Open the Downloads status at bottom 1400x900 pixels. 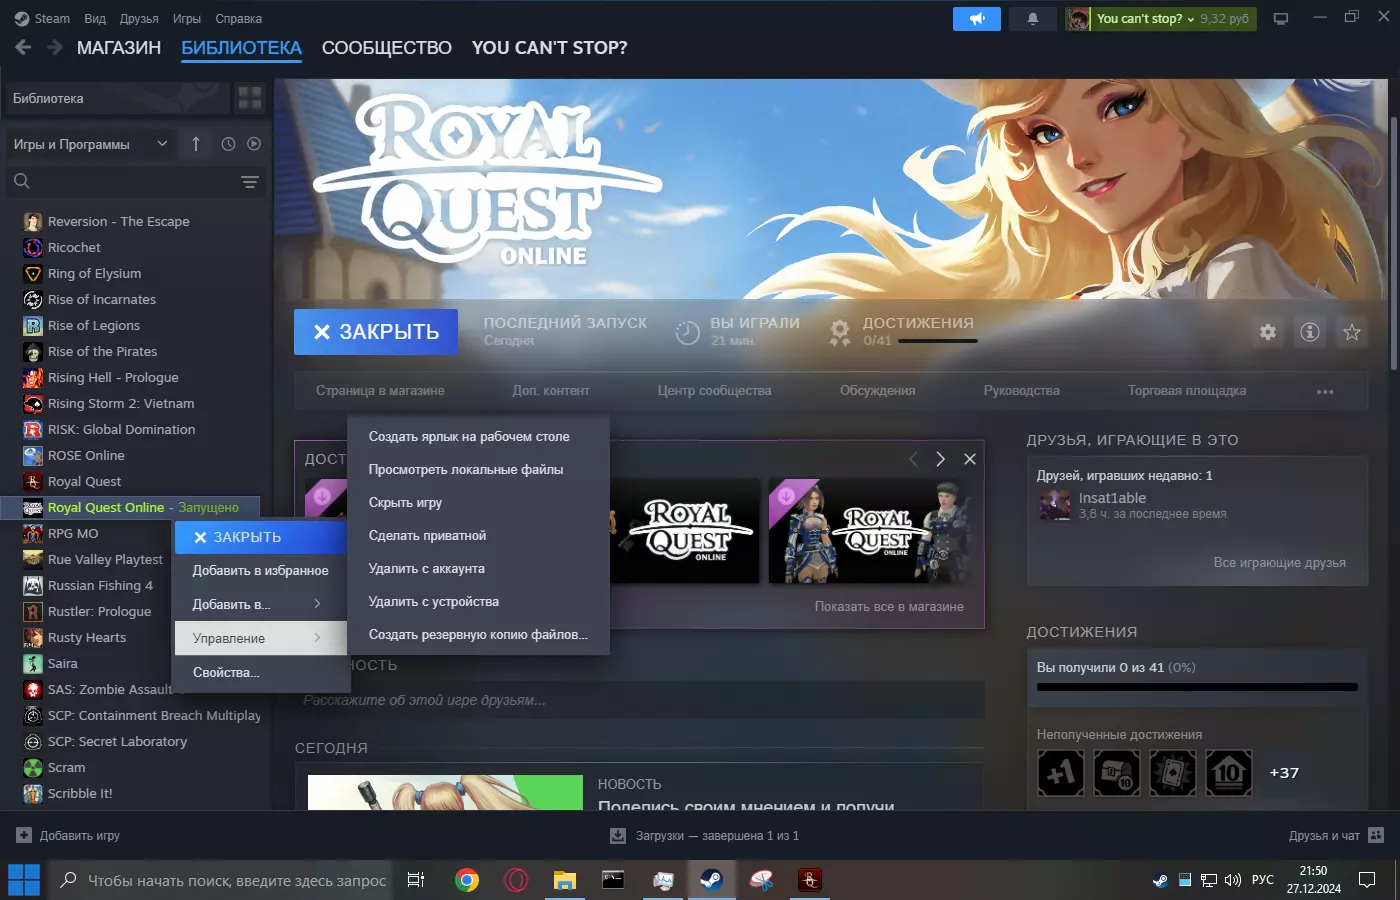(704, 835)
